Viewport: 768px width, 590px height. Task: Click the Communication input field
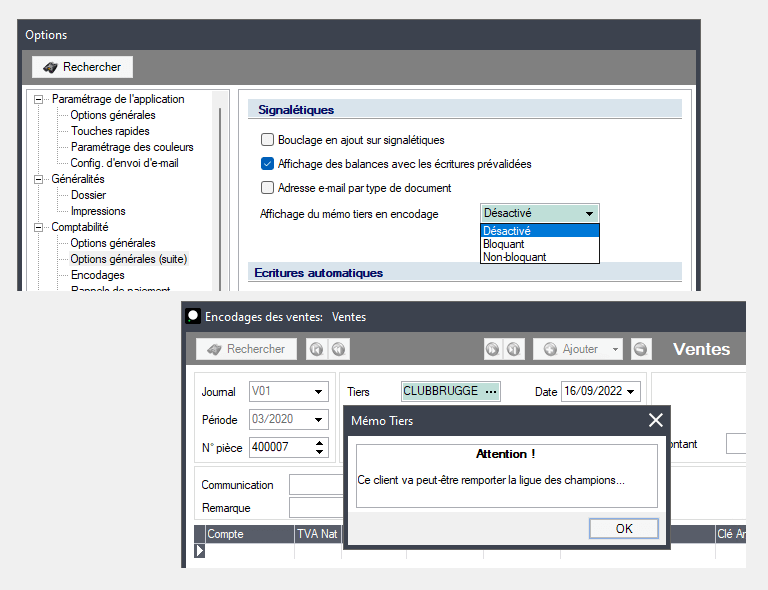click(x=314, y=485)
